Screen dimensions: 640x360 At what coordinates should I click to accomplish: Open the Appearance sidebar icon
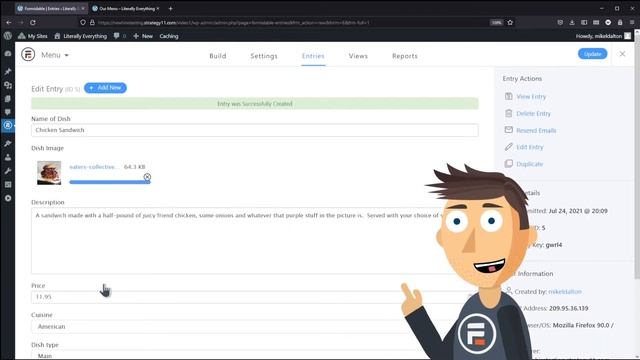(7, 143)
